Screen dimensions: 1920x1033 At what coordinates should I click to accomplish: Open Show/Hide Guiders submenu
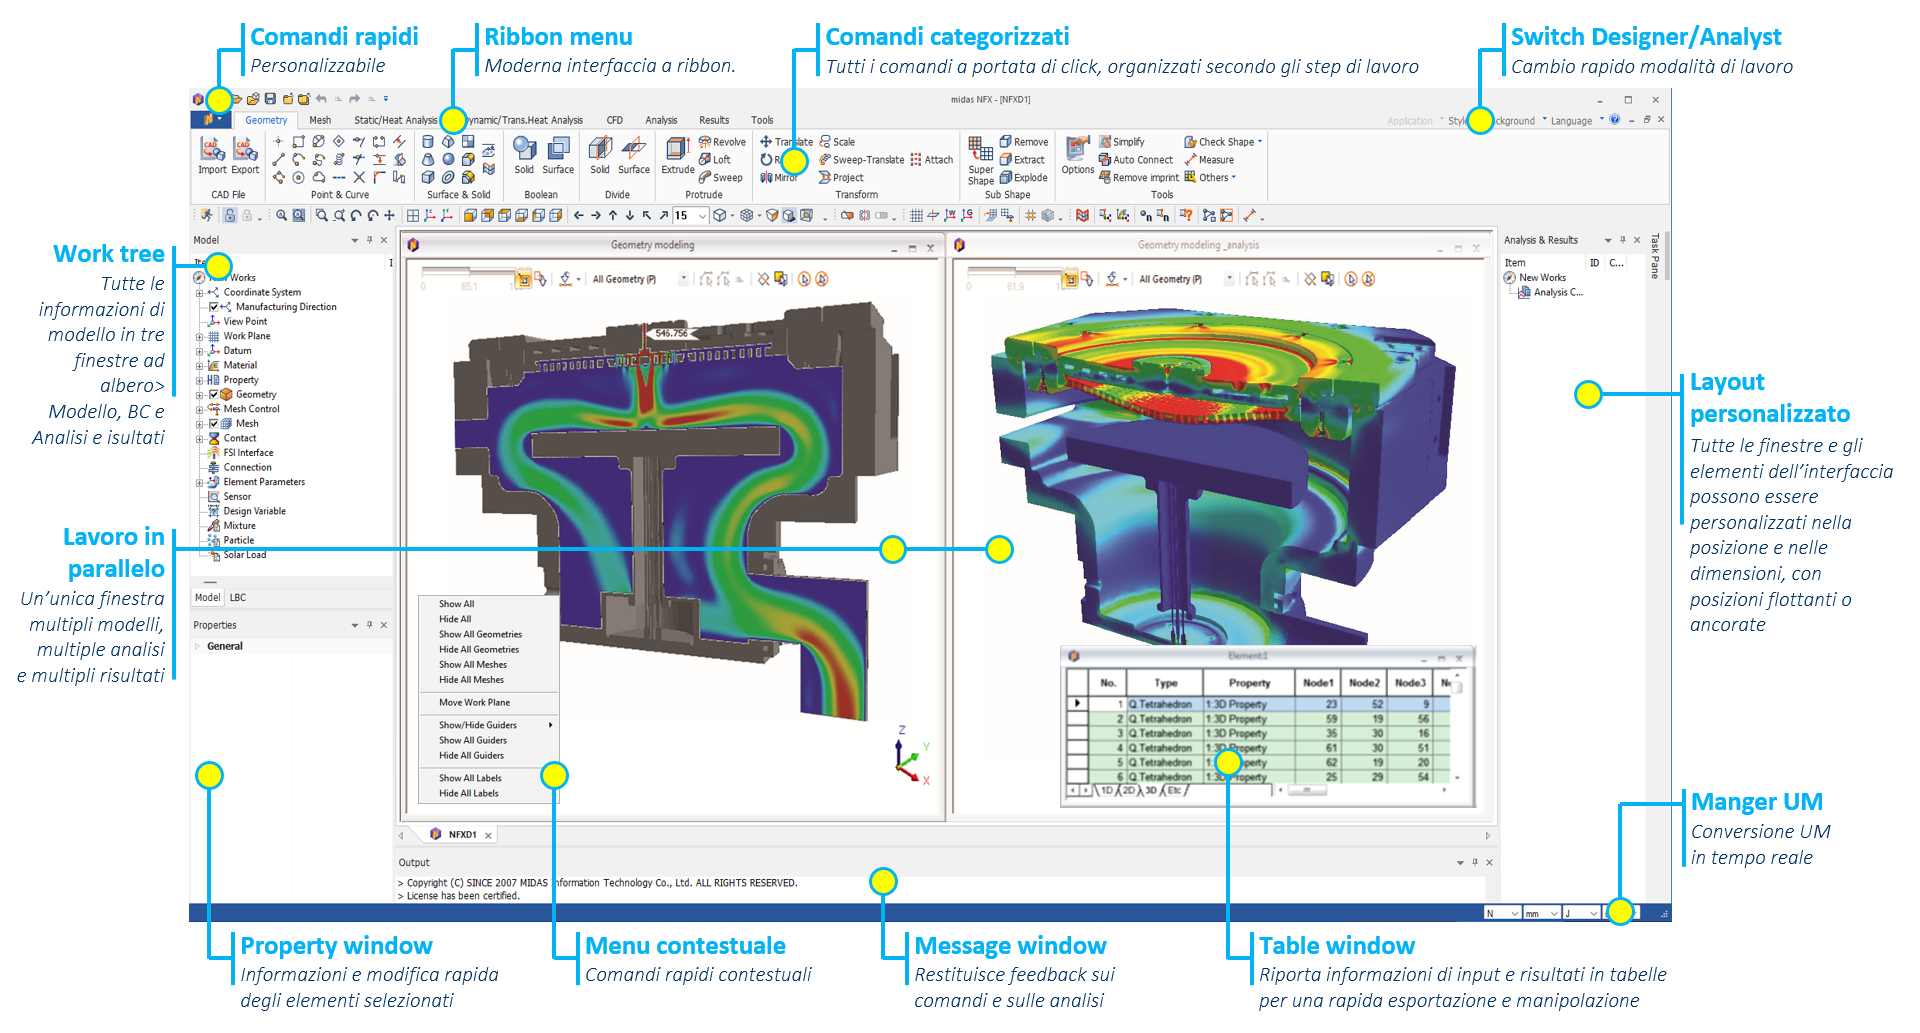(x=488, y=725)
